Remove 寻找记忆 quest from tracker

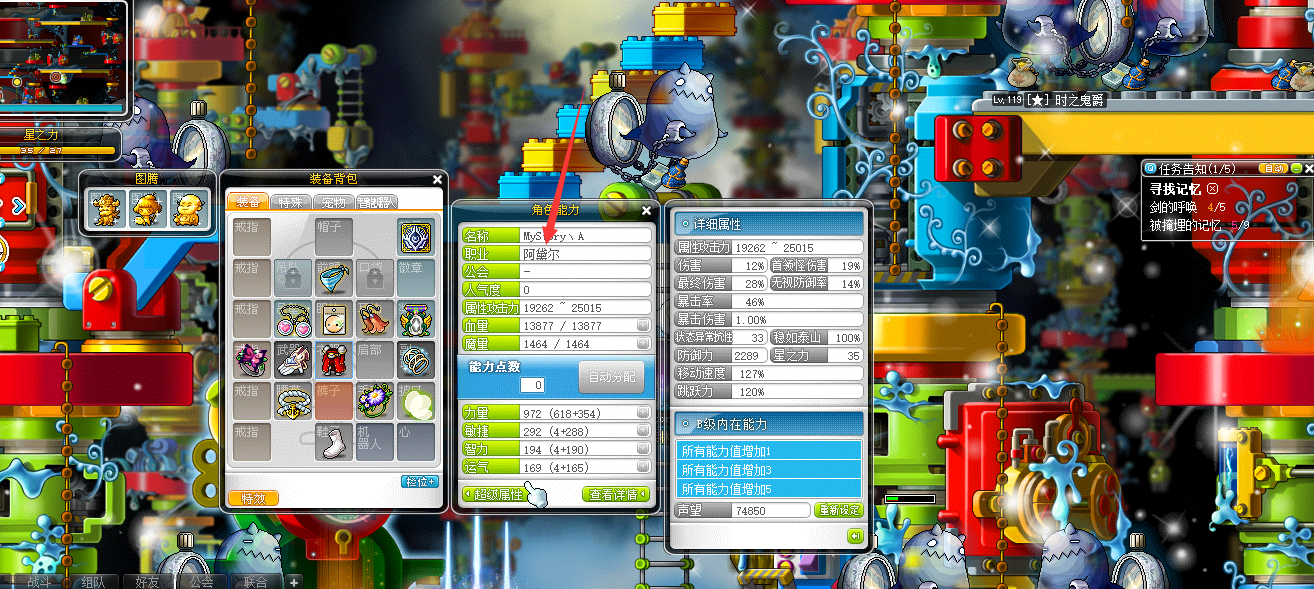pyautogui.click(x=1212, y=188)
